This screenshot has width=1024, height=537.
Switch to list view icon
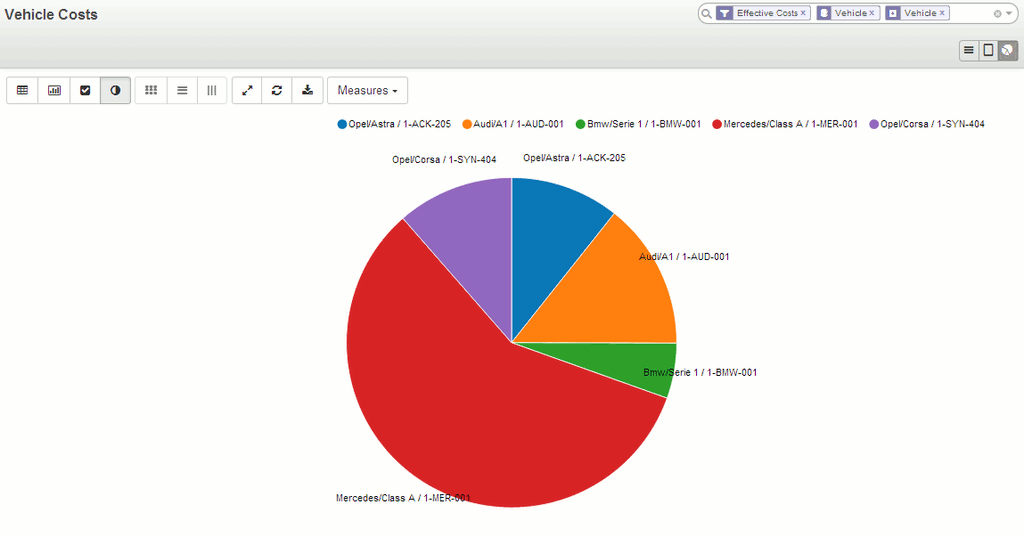968,50
